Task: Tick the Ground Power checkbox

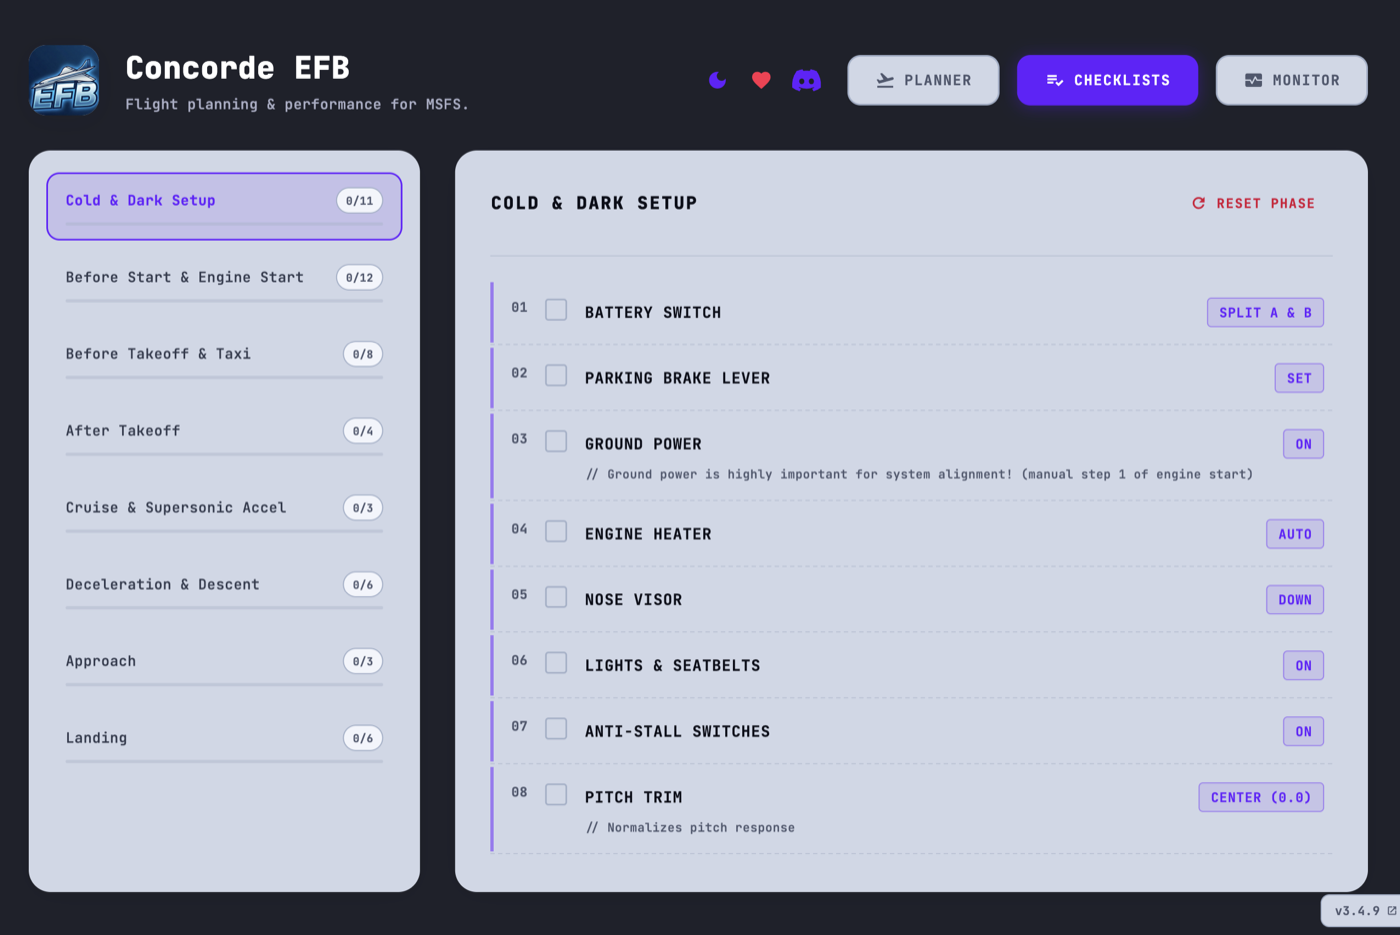Action: (556, 442)
